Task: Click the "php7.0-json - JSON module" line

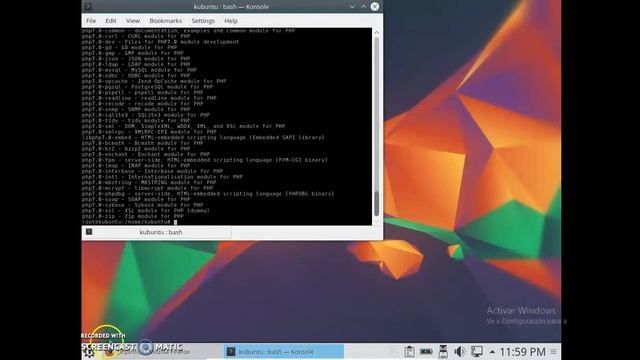Action: 136,59
